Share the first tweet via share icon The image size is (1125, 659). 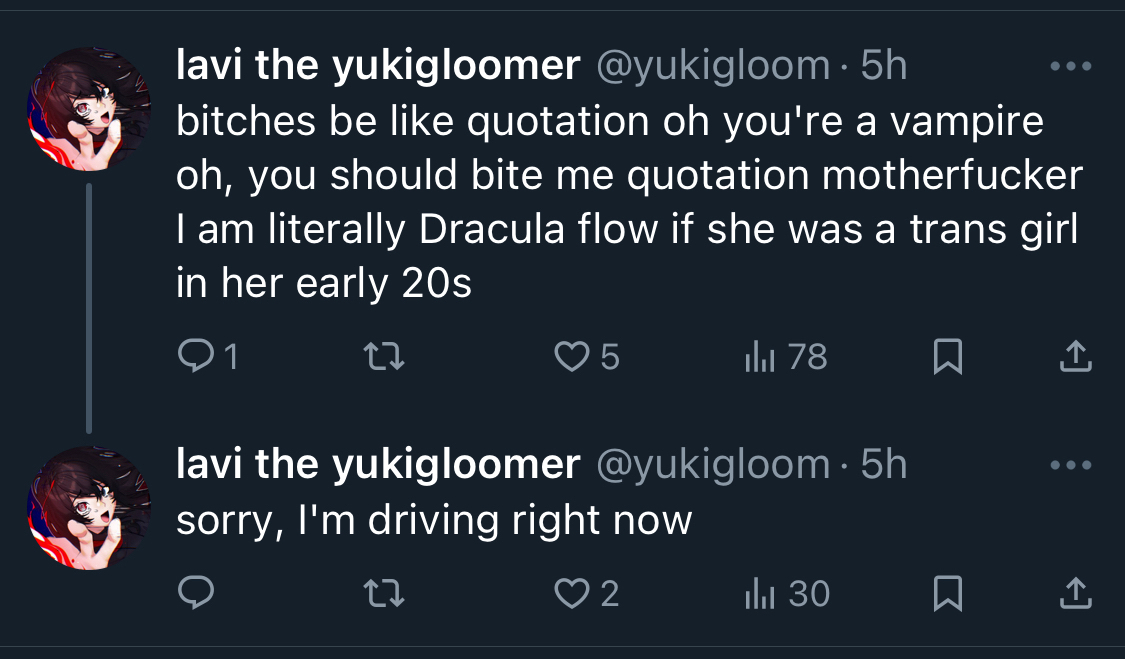tap(1074, 355)
